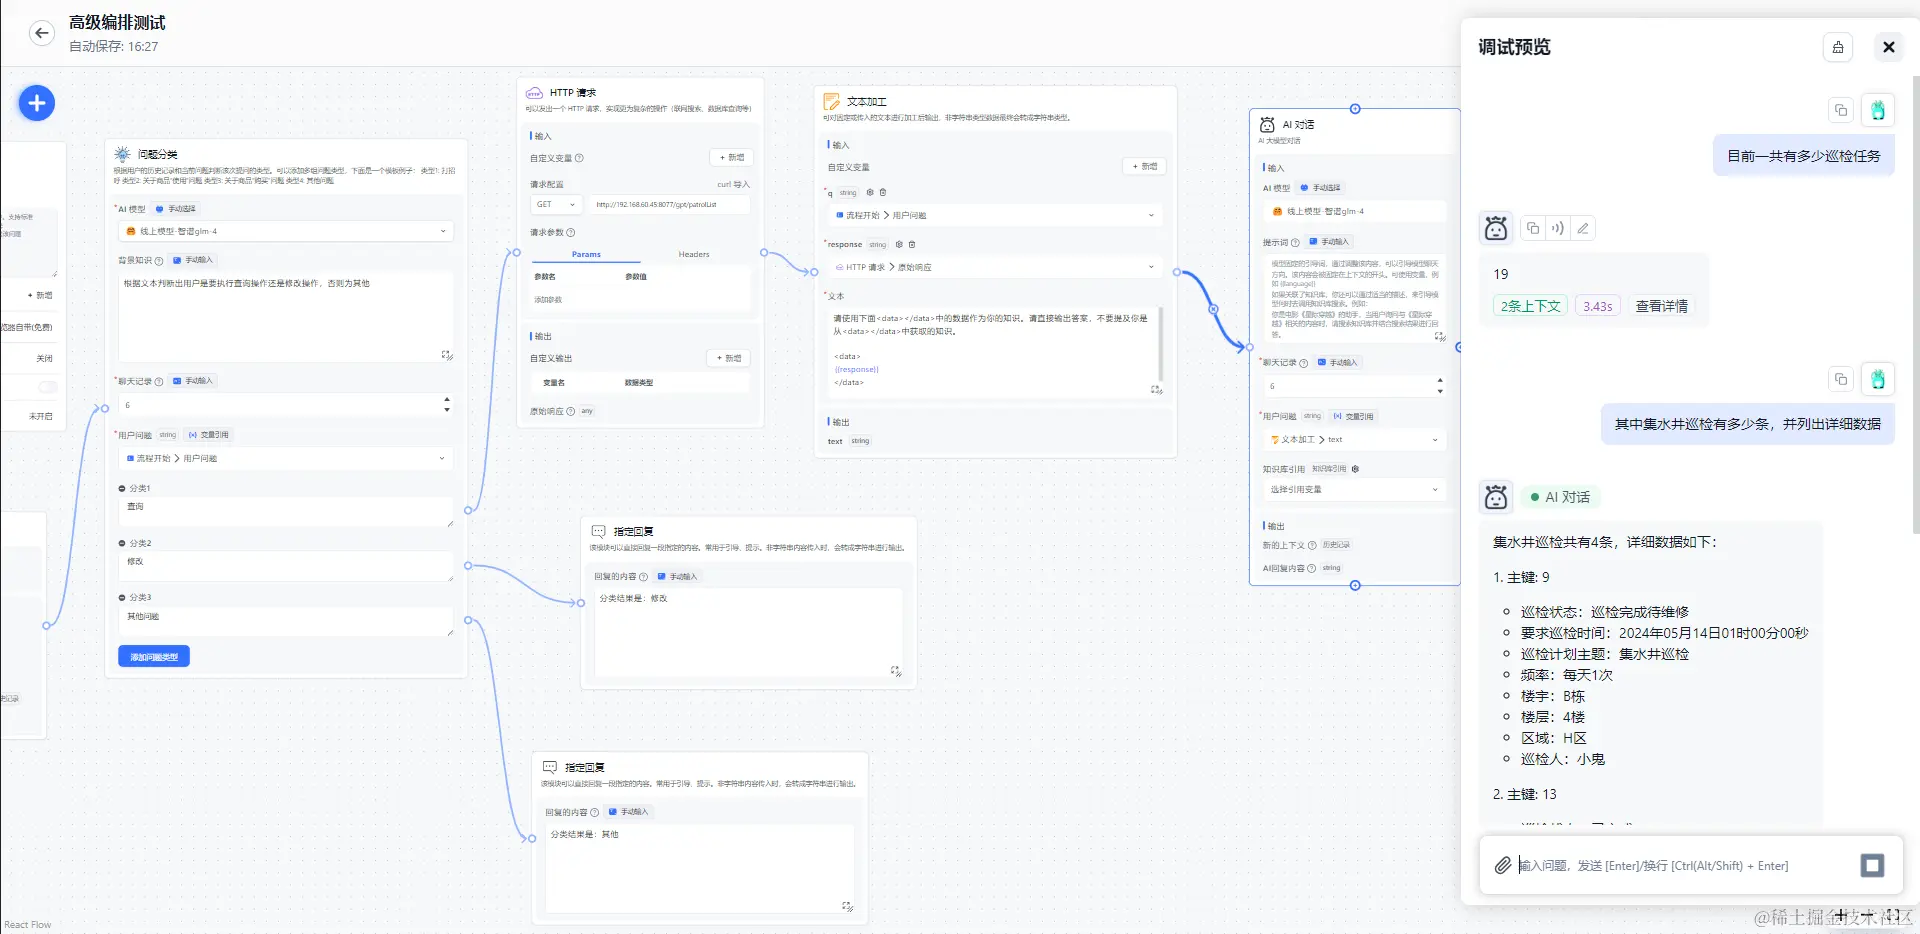1920x934 pixels.
Task: Open the 流程开始 > 用户问题 dropdown in 问题分类
Action: pos(286,458)
